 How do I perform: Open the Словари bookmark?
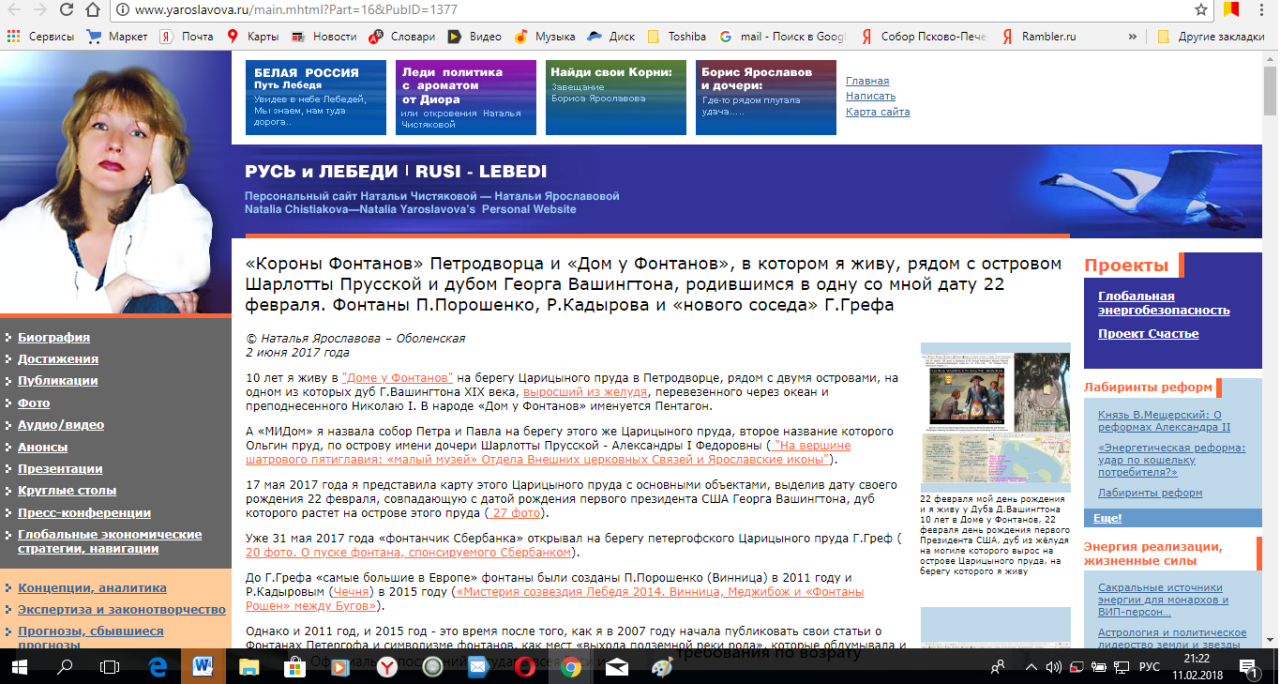pos(401,37)
